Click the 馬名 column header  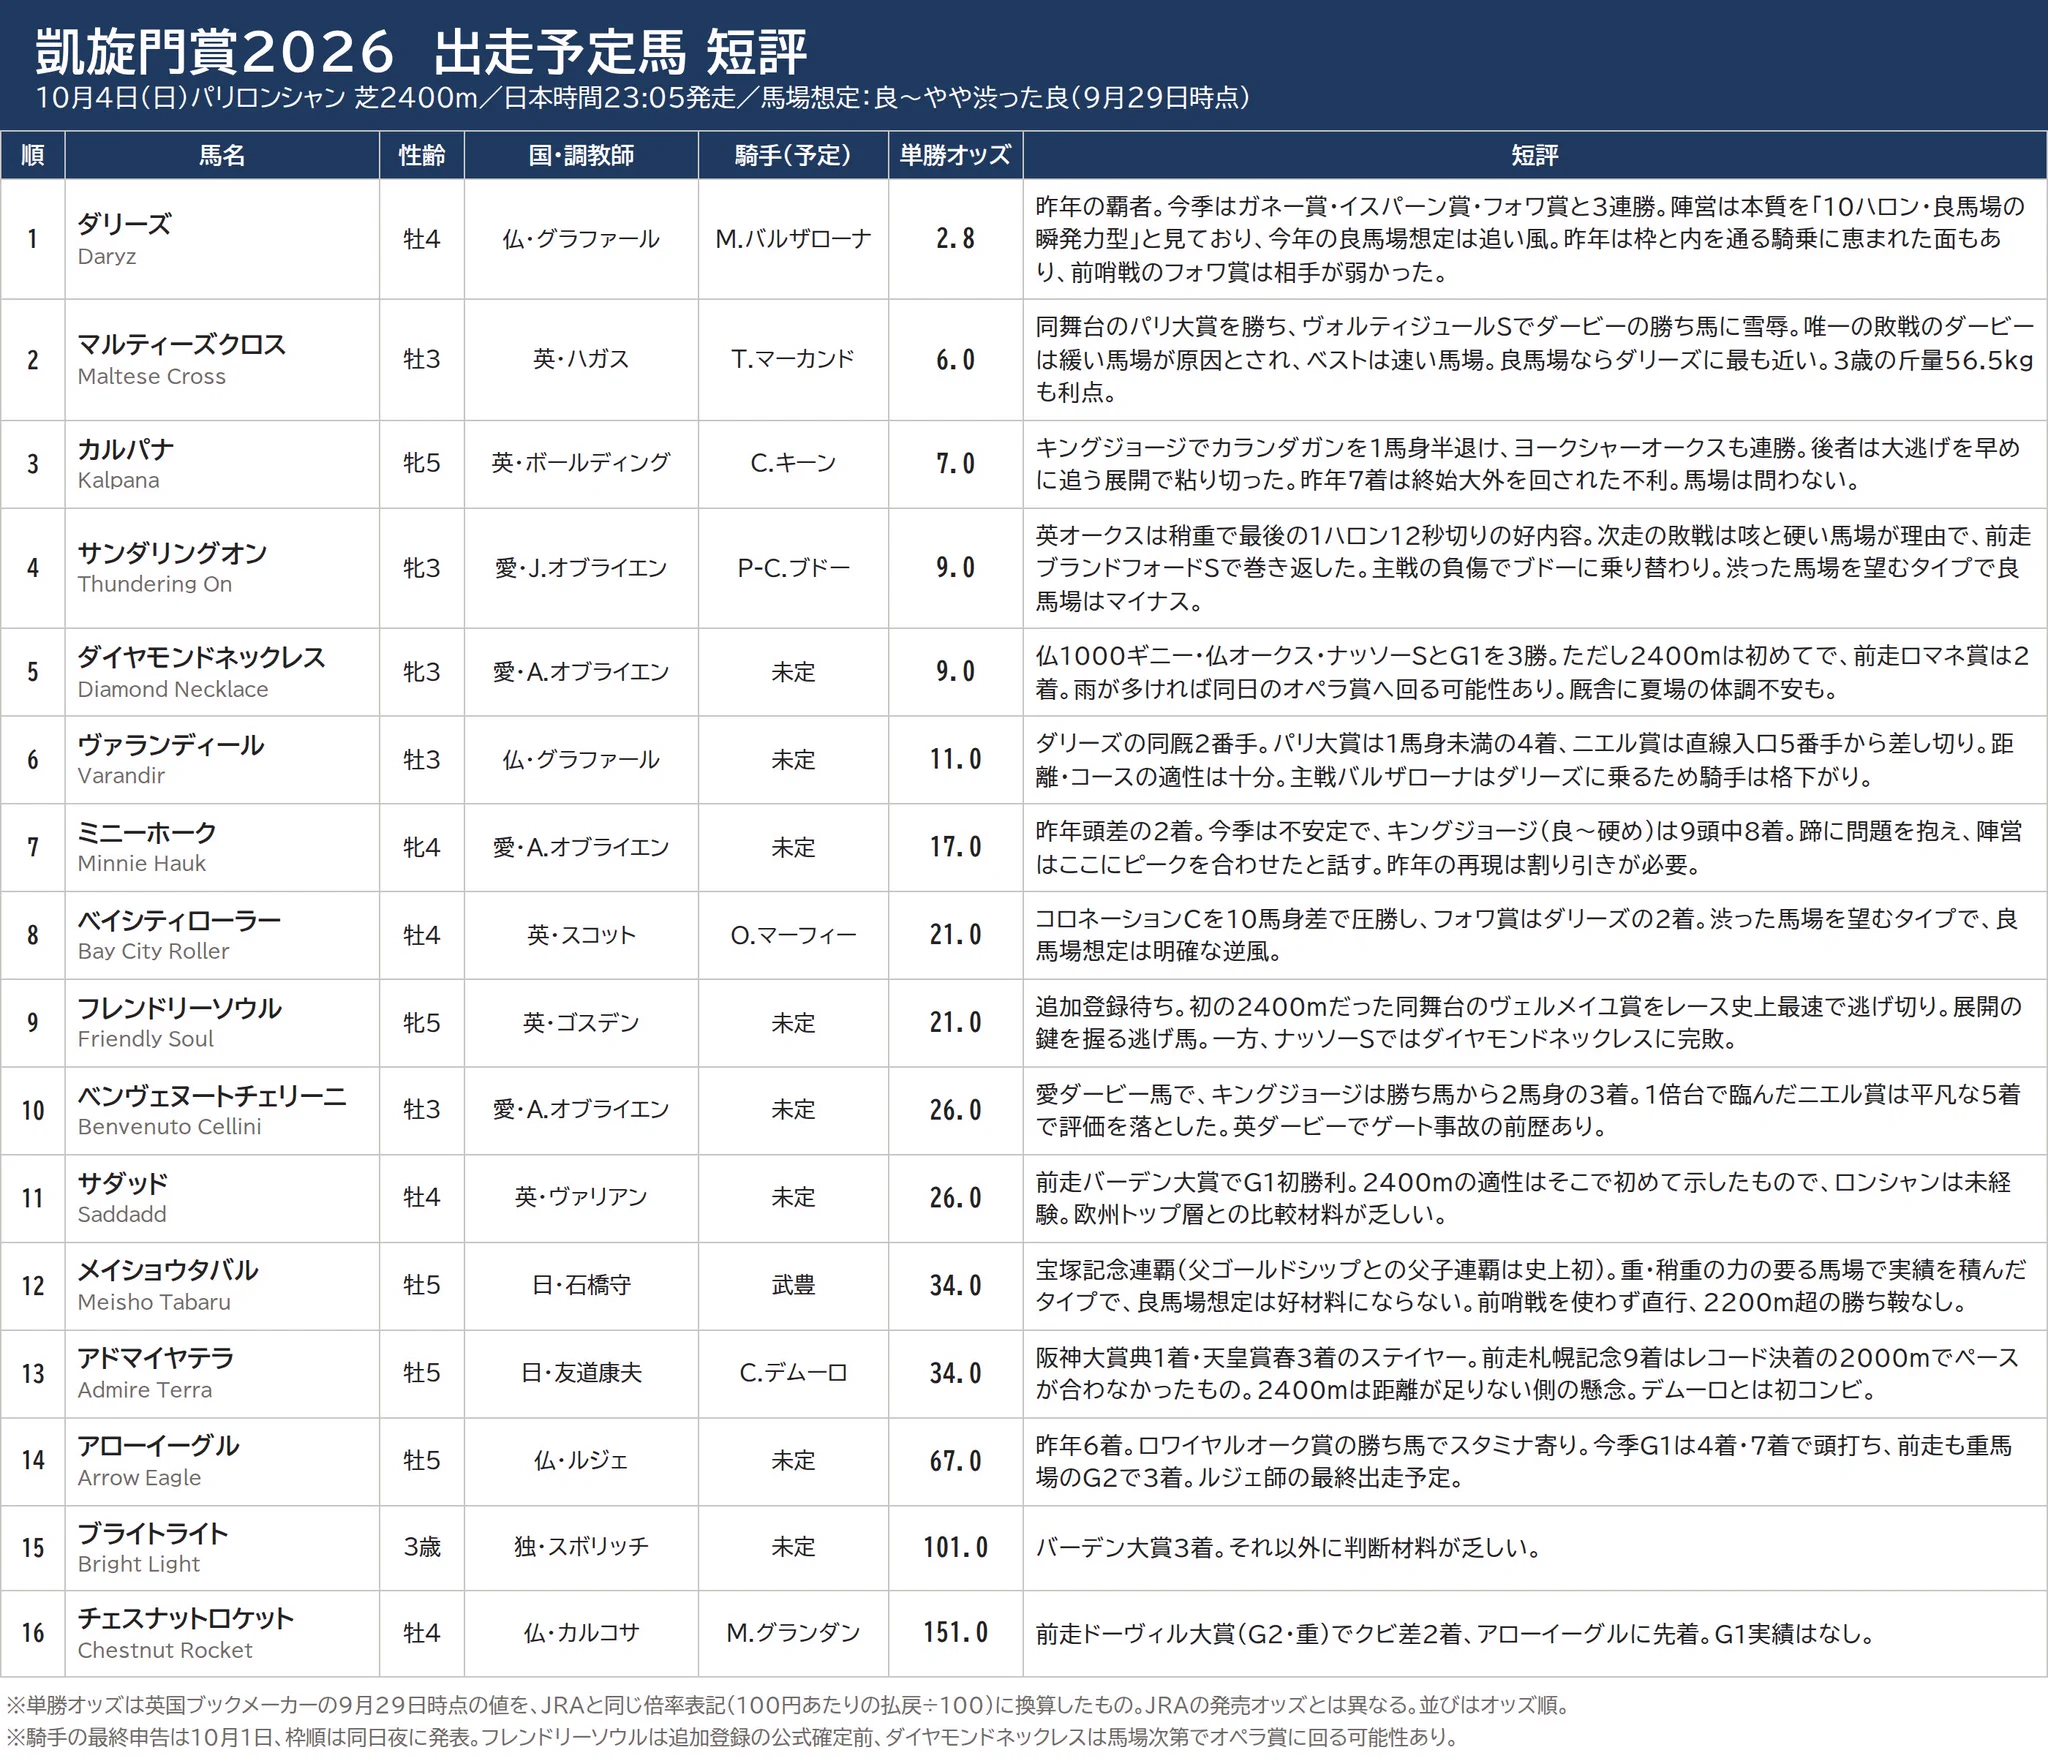(x=222, y=155)
